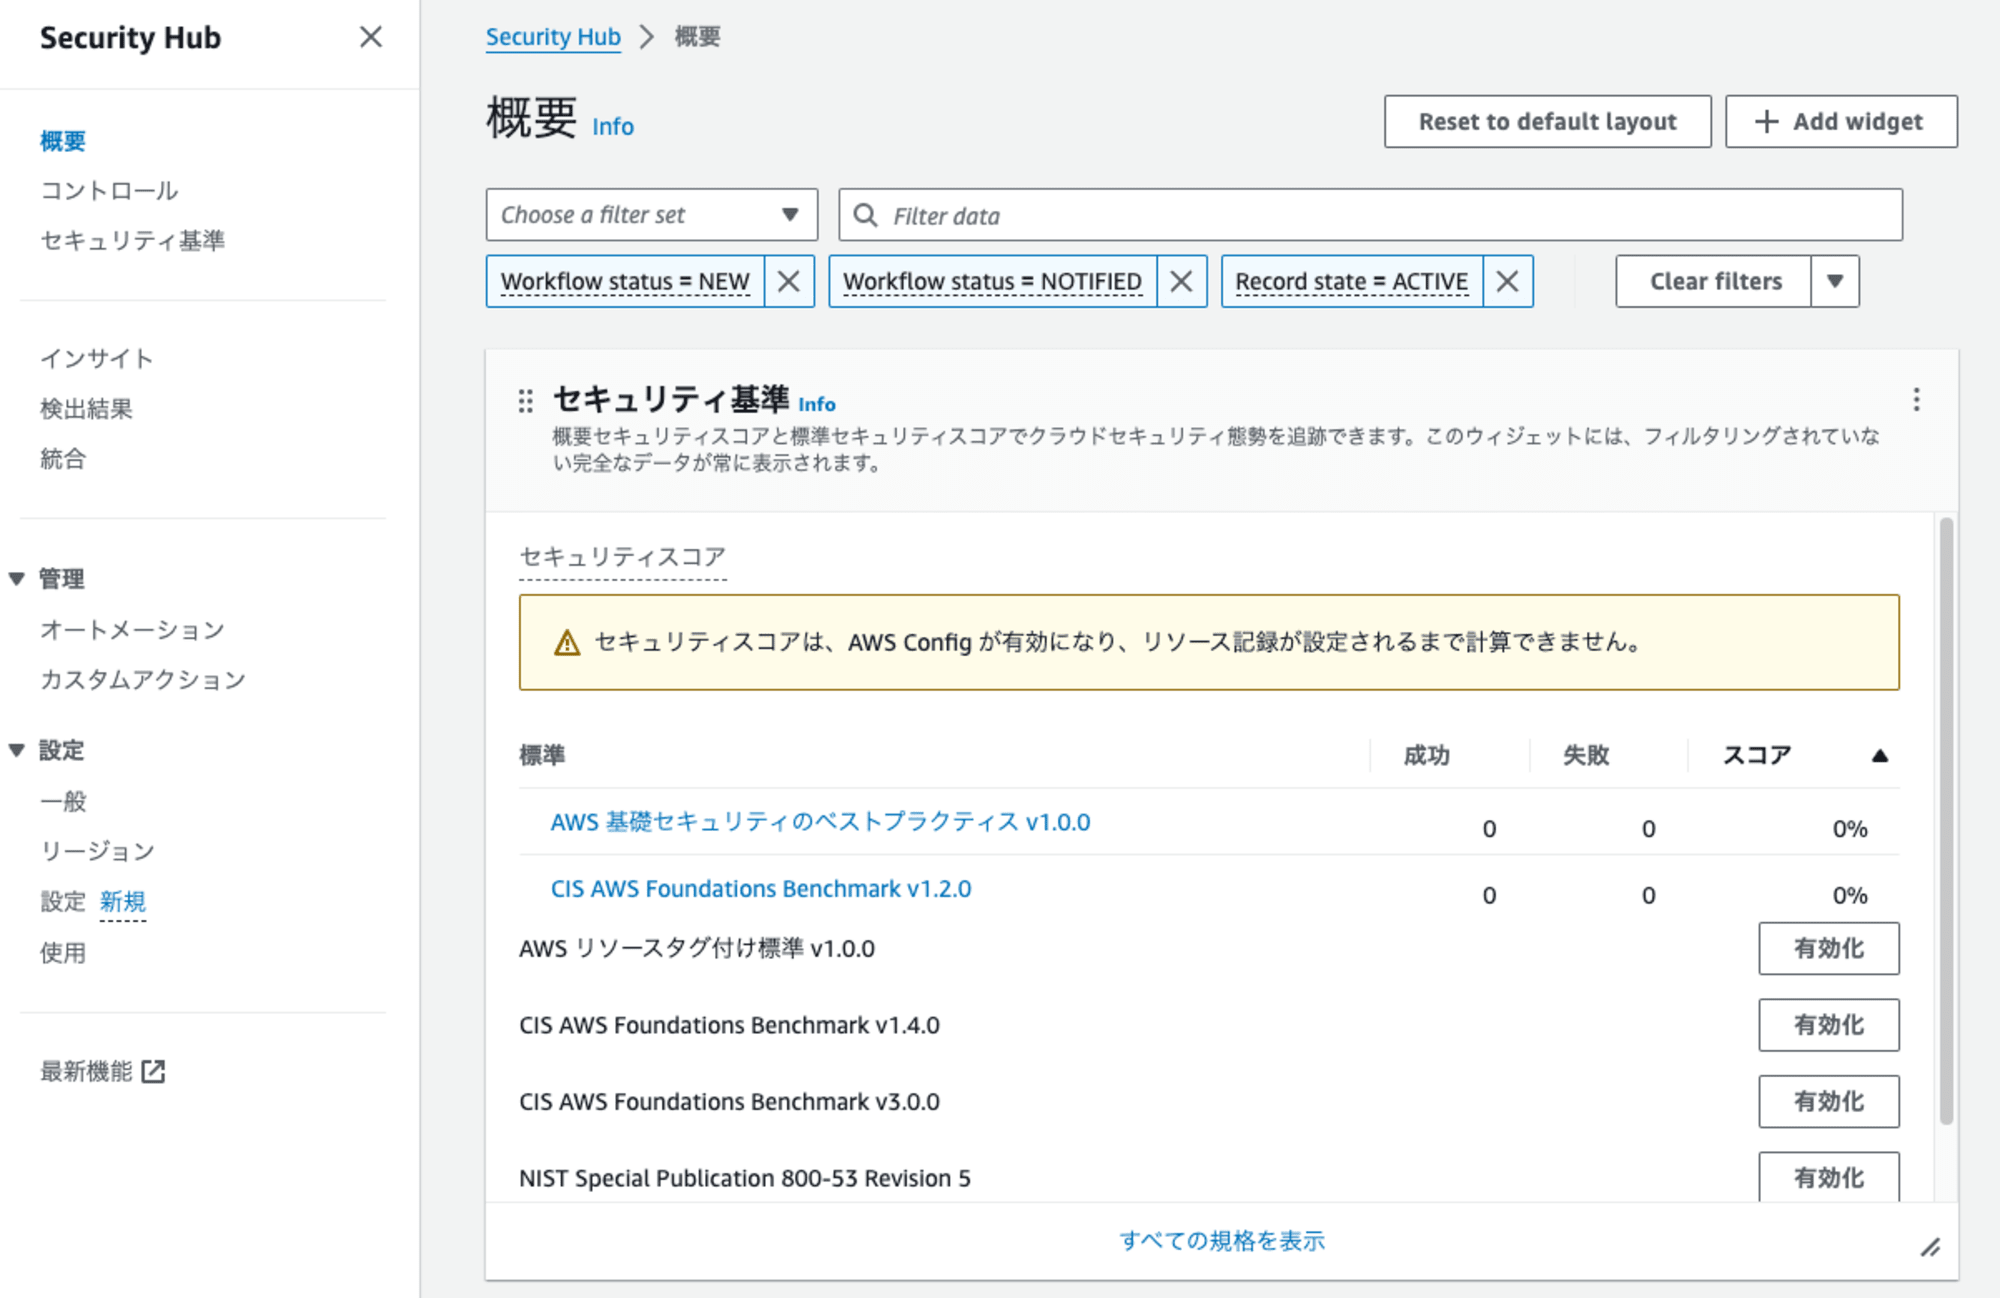Click the Info link next to セキュリティ基準

point(817,404)
